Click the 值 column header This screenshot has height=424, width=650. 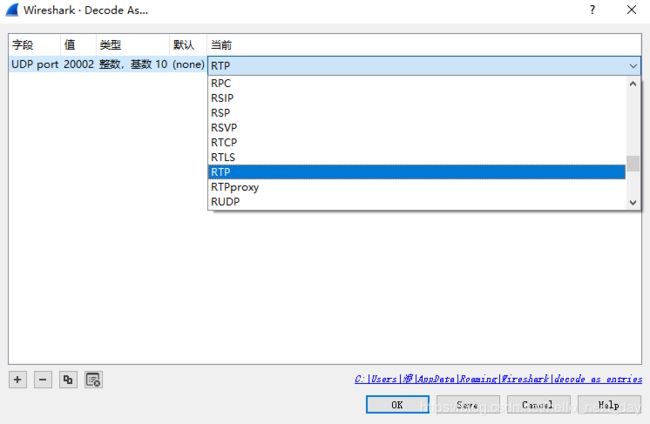(x=78, y=45)
